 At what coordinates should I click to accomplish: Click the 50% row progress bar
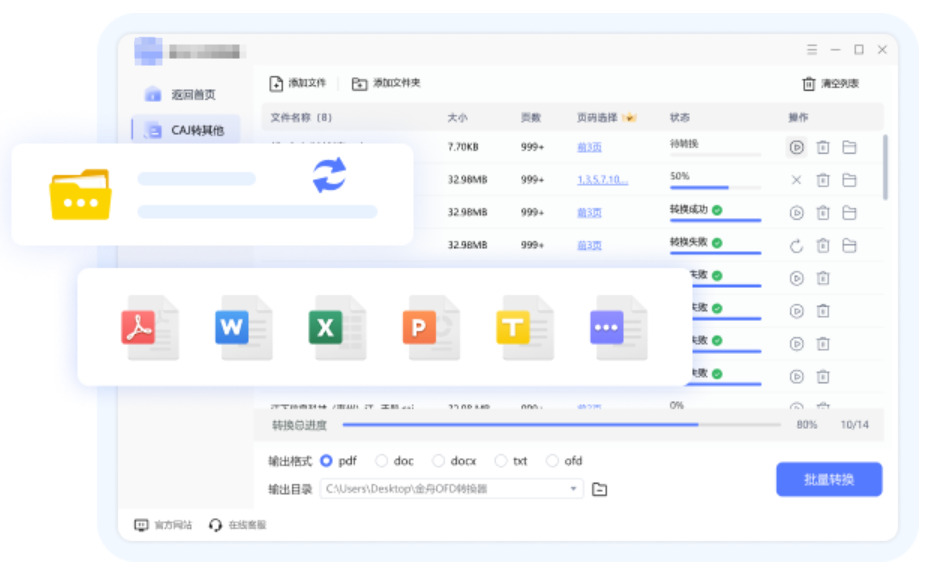715,188
